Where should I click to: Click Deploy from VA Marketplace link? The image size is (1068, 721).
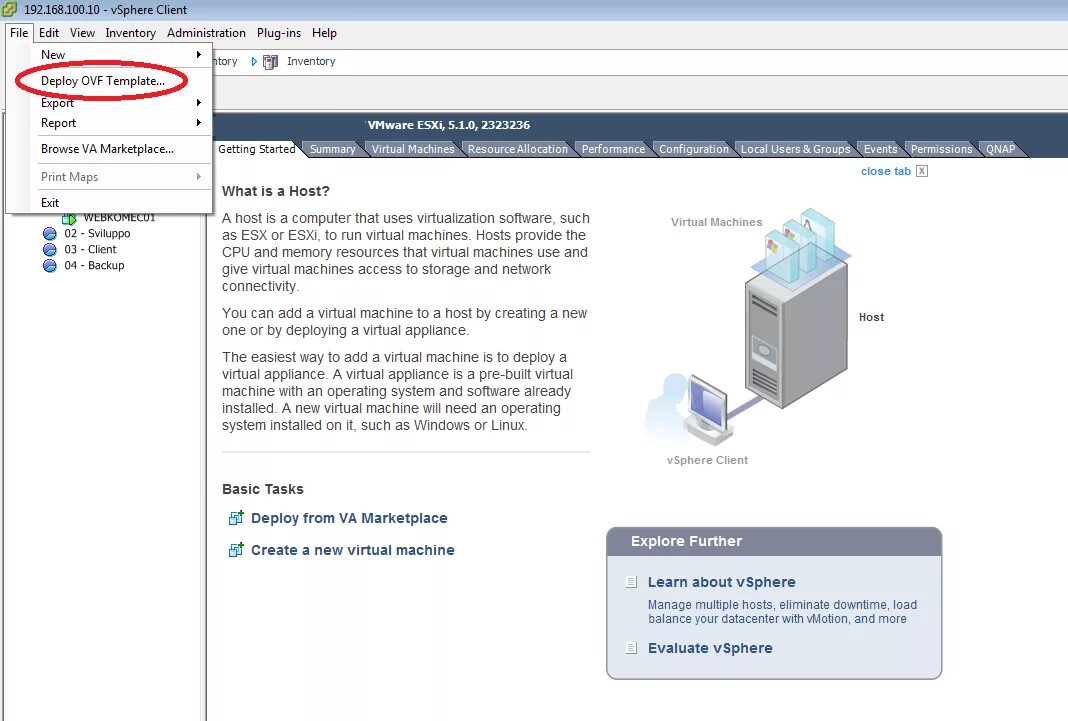(x=349, y=518)
